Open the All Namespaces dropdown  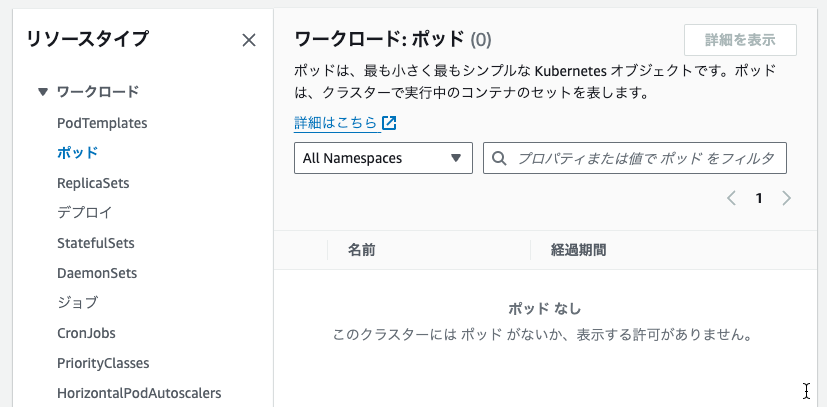383,158
